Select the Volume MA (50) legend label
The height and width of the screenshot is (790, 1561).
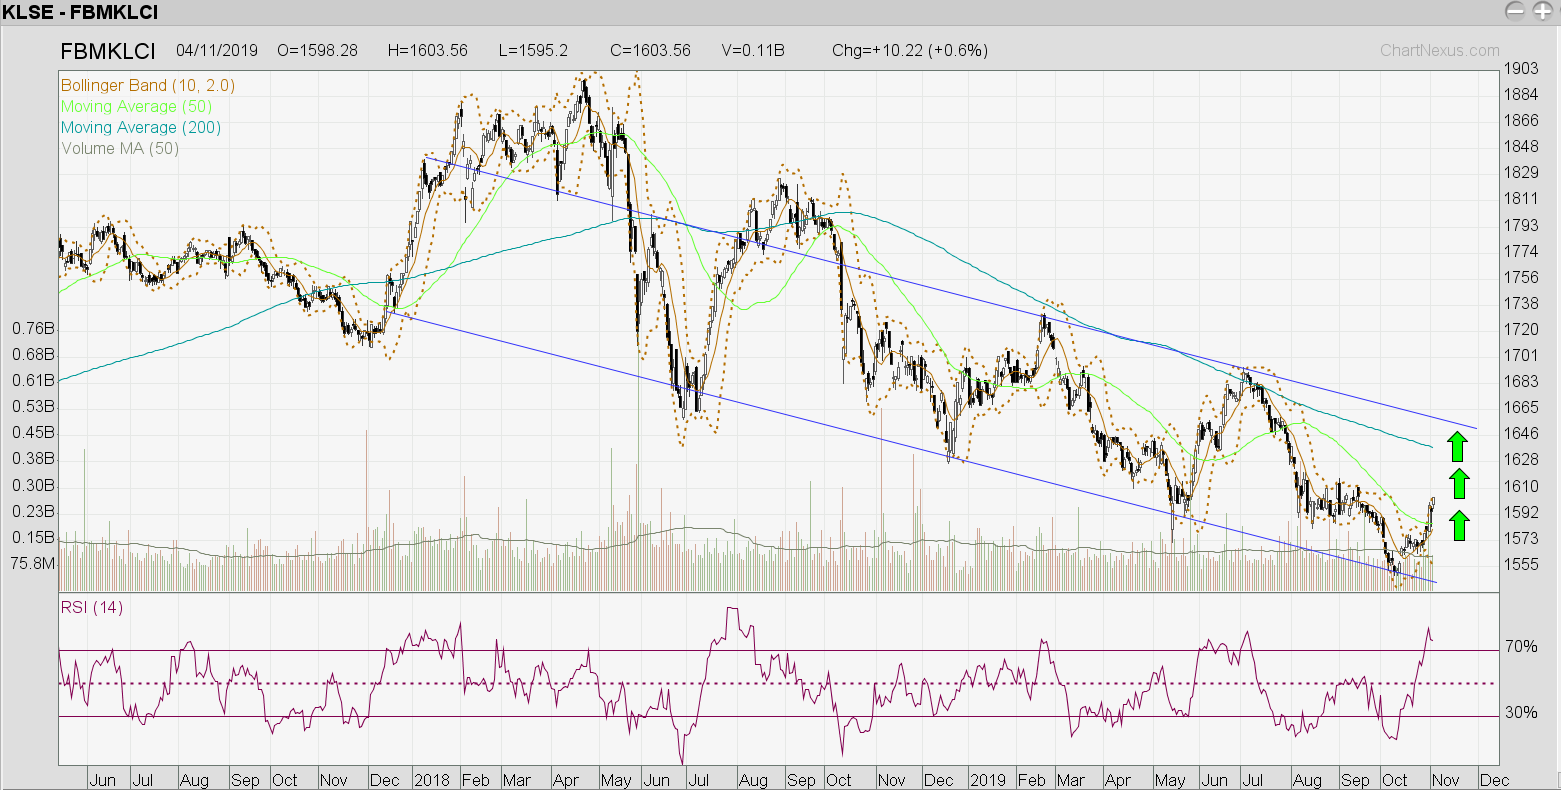coord(120,148)
